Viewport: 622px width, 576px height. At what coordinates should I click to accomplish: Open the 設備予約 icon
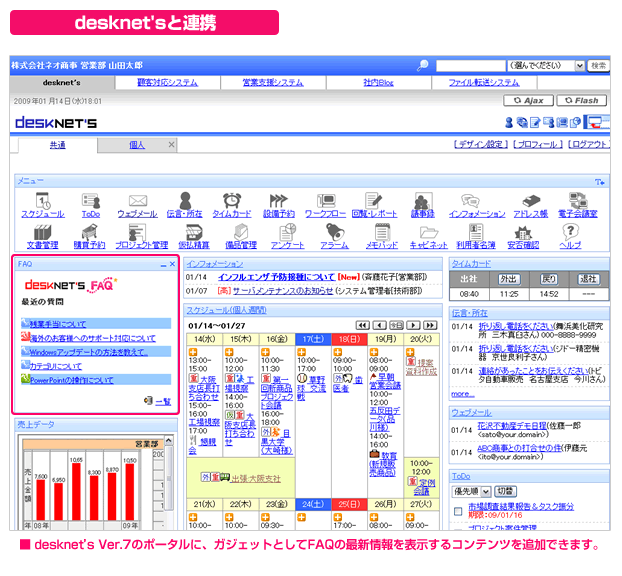click(x=278, y=201)
